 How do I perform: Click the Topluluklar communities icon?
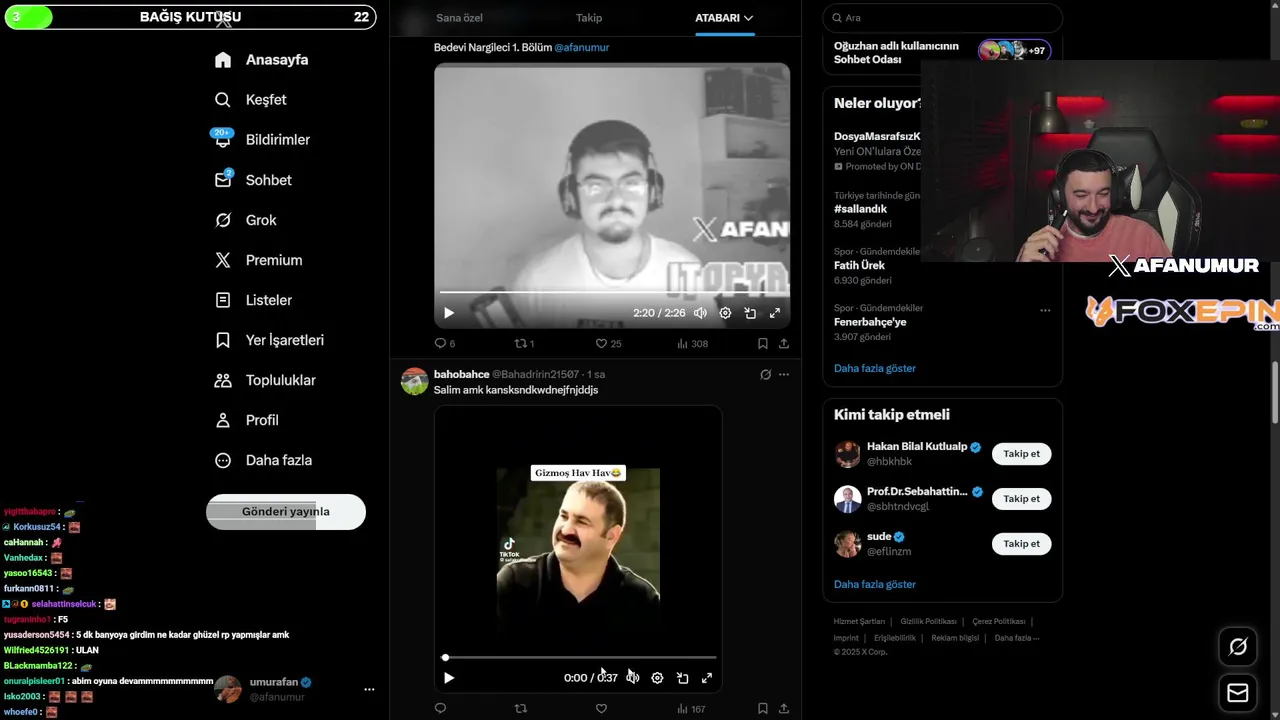(x=223, y=380)
